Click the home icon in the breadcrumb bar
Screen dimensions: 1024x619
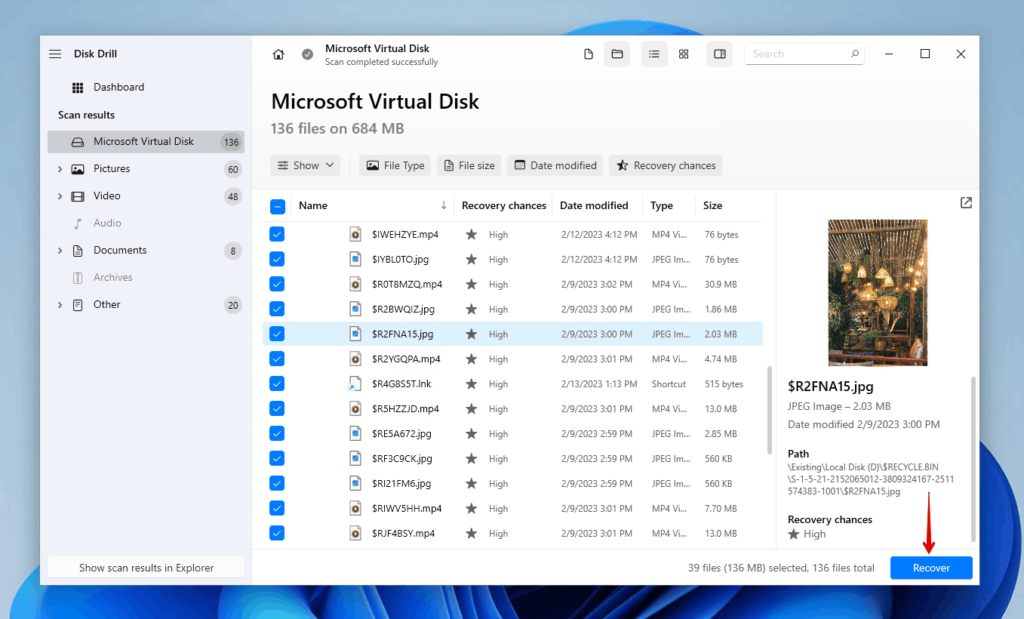(278, 53)
